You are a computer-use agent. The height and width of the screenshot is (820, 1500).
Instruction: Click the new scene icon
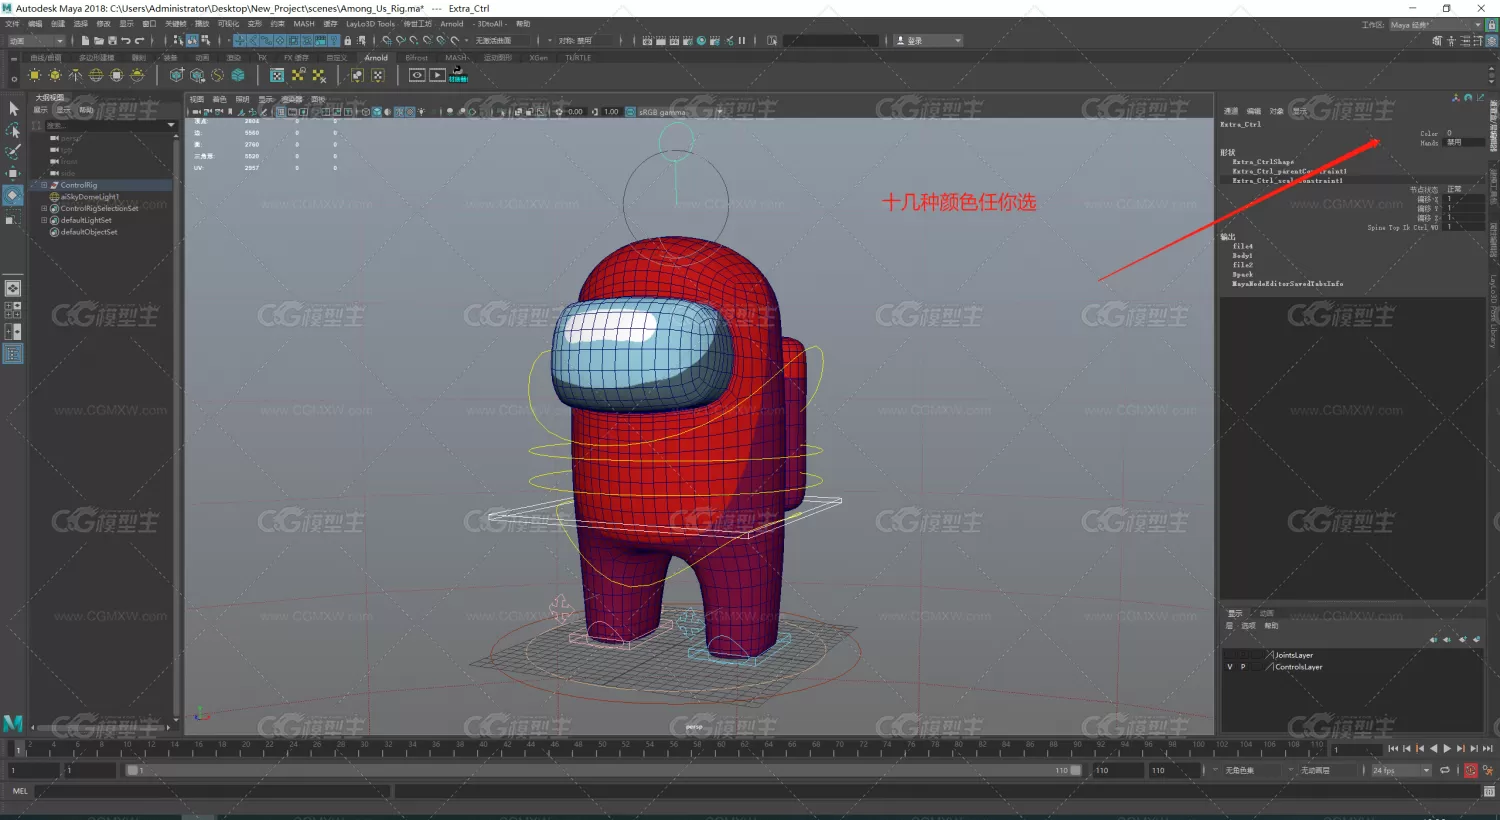85,41
